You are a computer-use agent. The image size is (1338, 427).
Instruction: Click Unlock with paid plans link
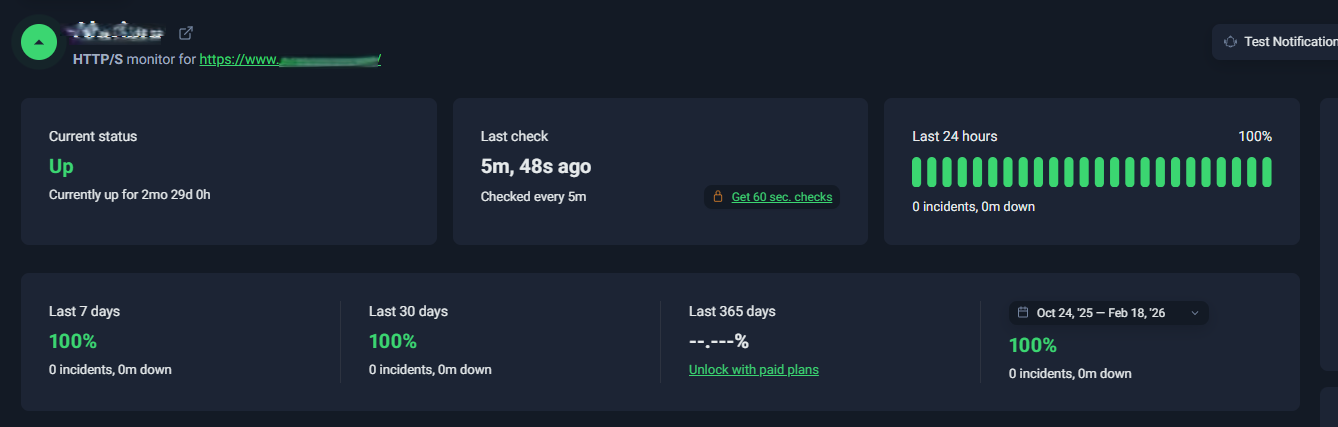753,370
